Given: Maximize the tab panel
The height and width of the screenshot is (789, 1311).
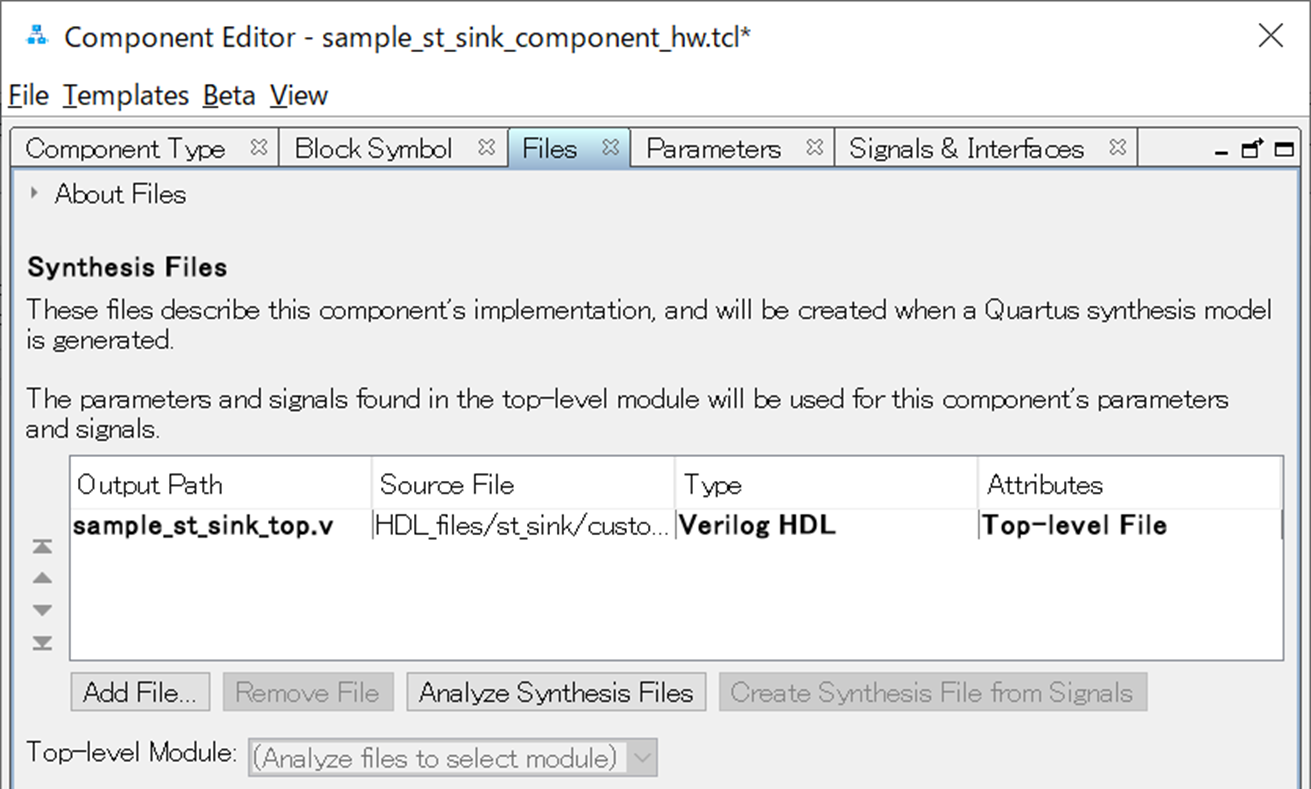Looking at the screenshot, I should click(x=1283, y=150).
